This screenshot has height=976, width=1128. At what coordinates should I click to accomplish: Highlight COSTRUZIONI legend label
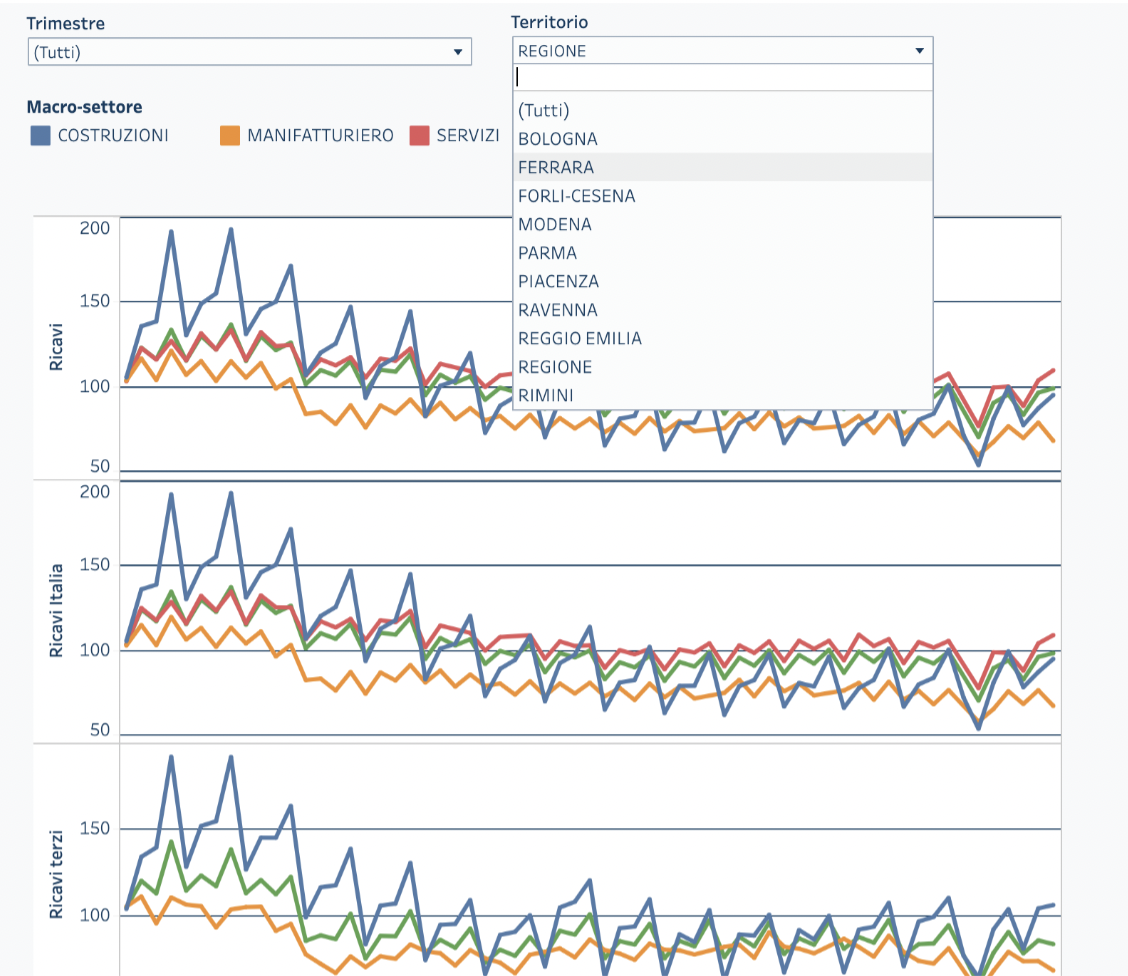pos(113,135)
